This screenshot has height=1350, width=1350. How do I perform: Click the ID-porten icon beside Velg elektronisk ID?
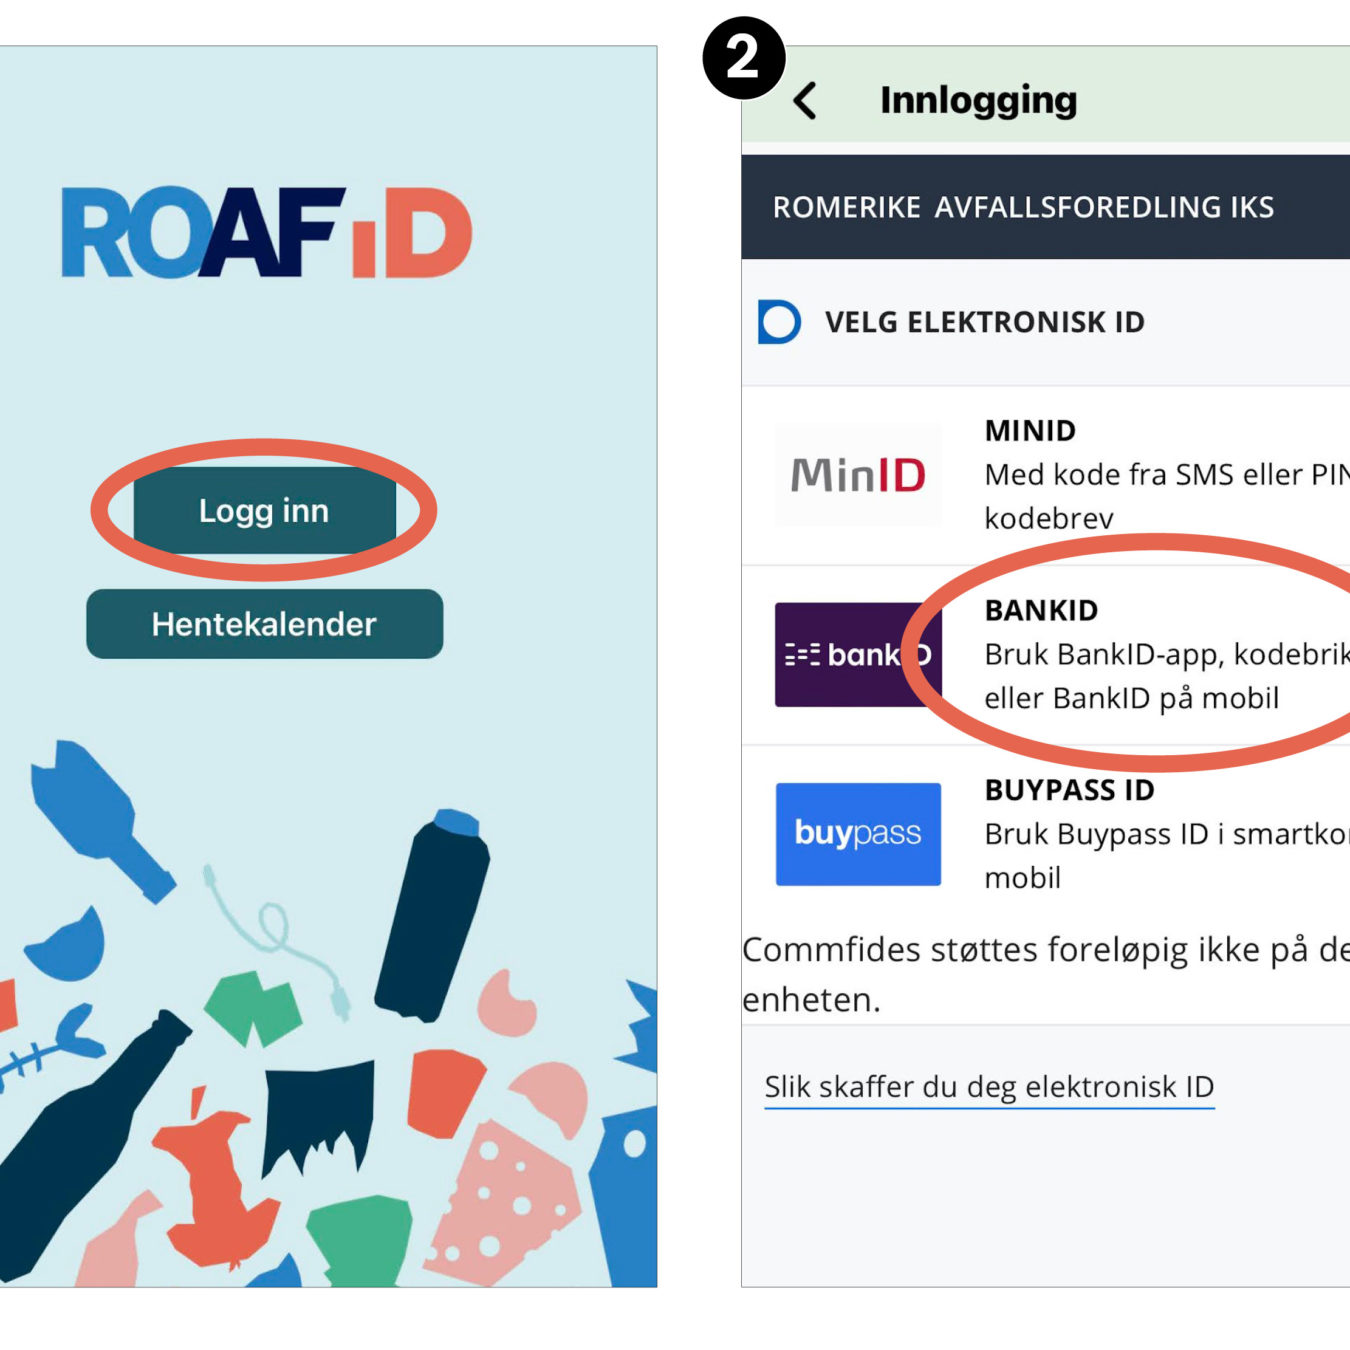tap(779, 322)
